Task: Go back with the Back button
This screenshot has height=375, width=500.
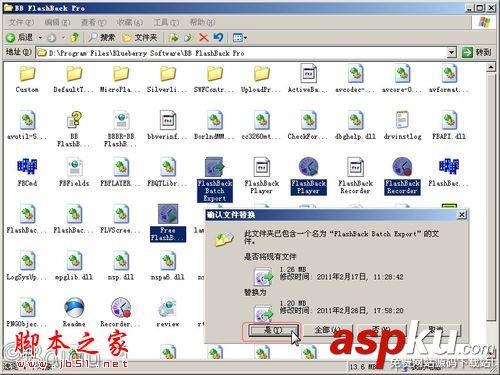Action: click(x=19, y=37)
